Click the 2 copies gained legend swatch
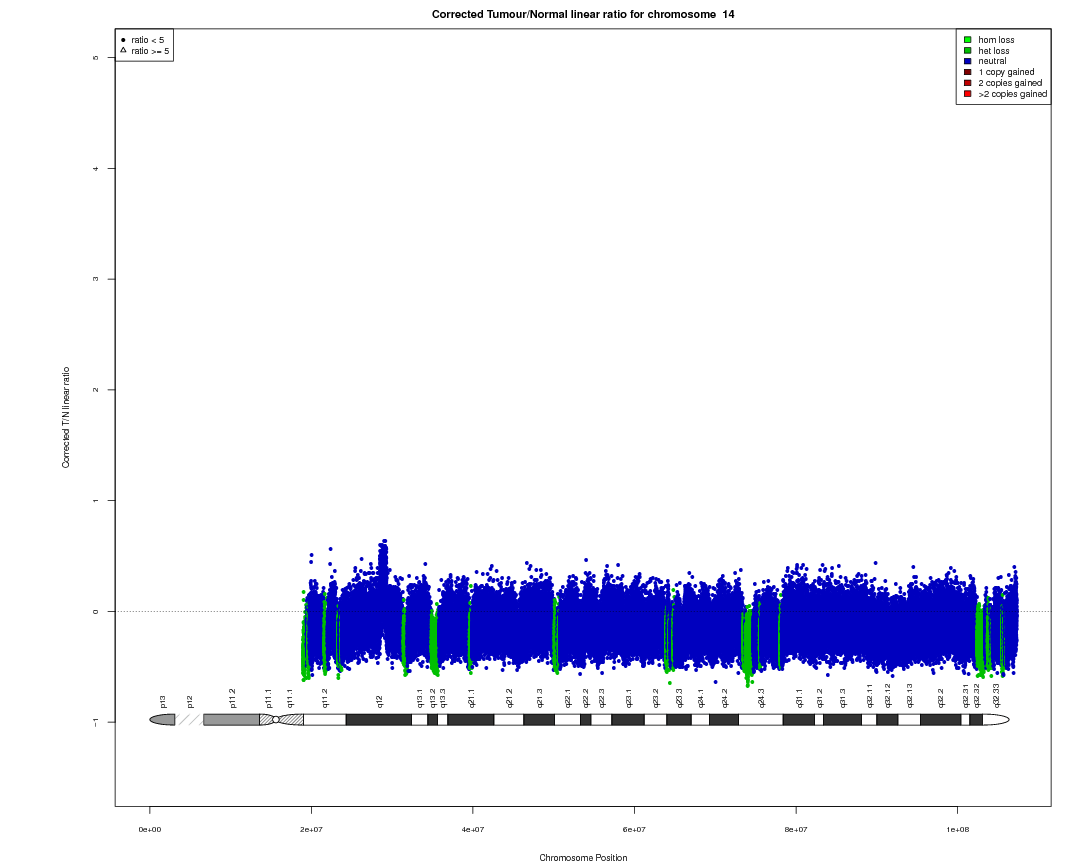This screenshot has height=864, width=1080. click(x=968, y=83)
